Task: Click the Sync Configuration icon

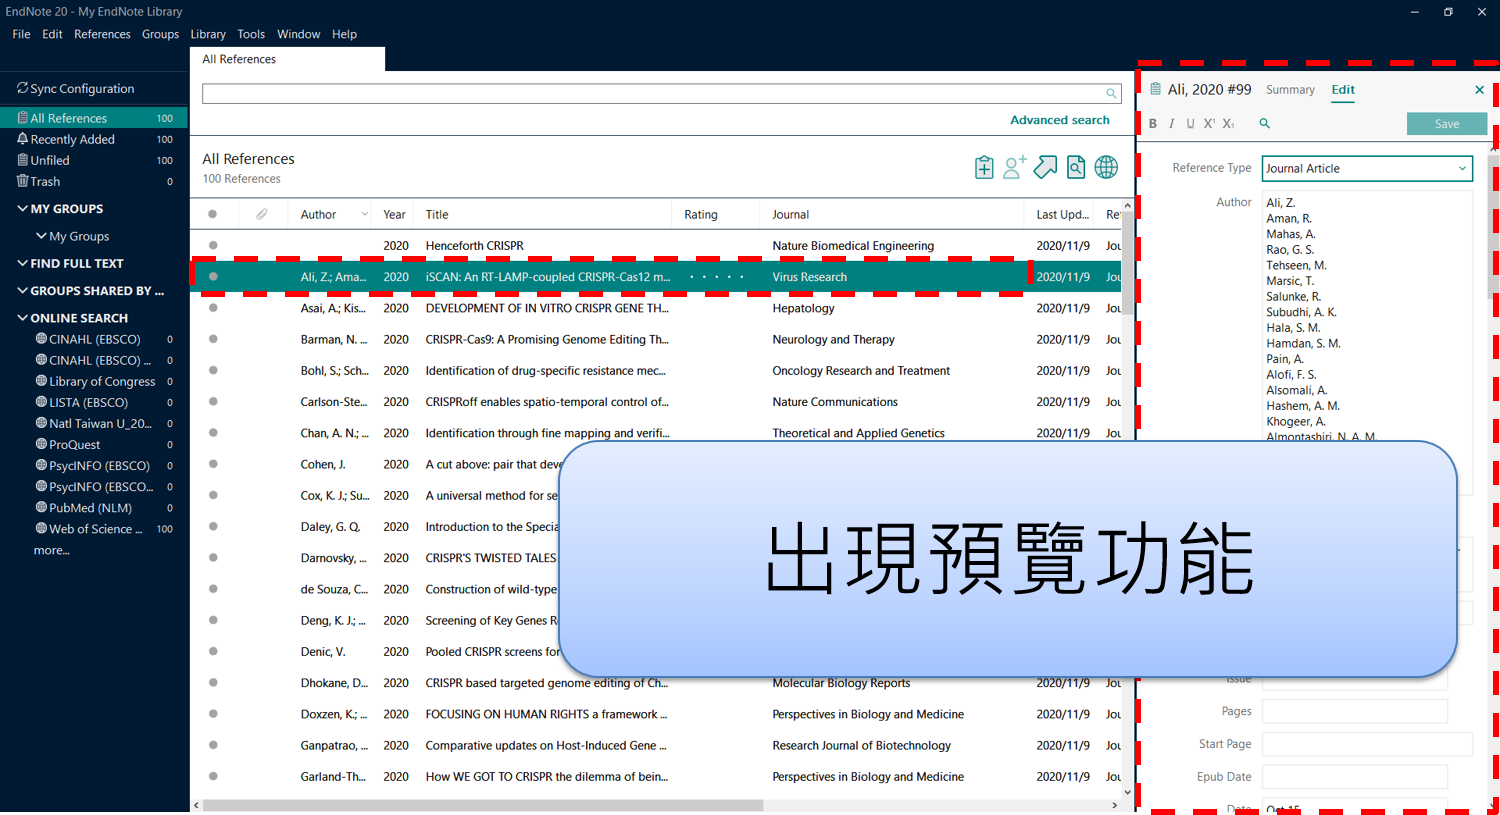Action: (x=22, y=88)
